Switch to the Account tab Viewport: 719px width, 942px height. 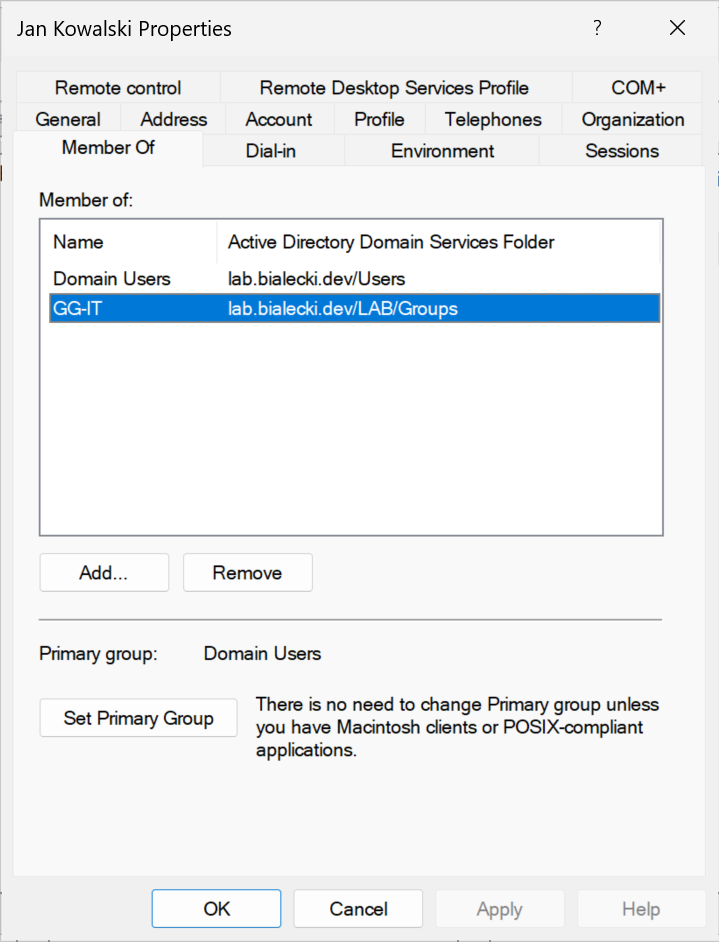(279, 119)
